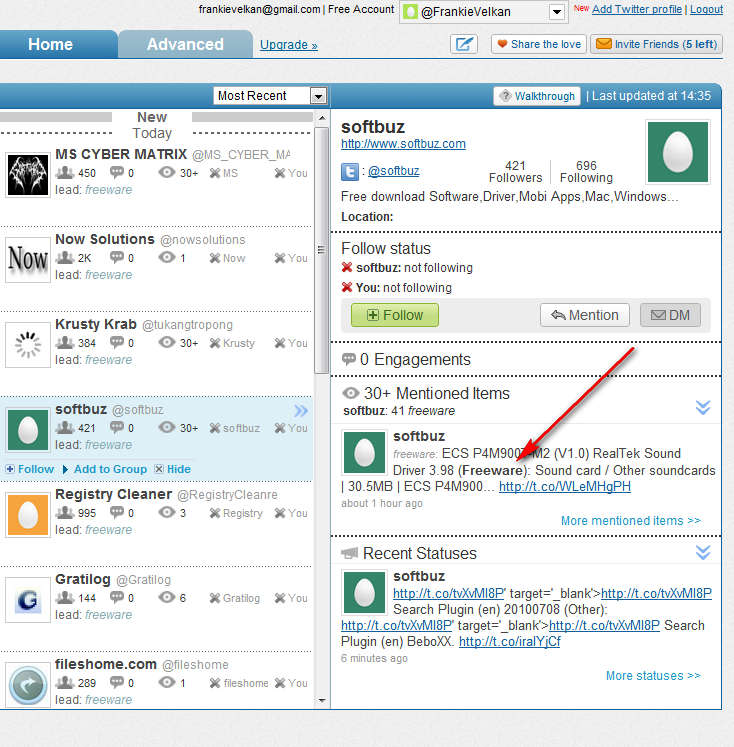Click softbuz egg avatar in profile header
Image resolution: width=734 pixels, height=747 pixels.
pyautogui.click(x=678, y=152)
